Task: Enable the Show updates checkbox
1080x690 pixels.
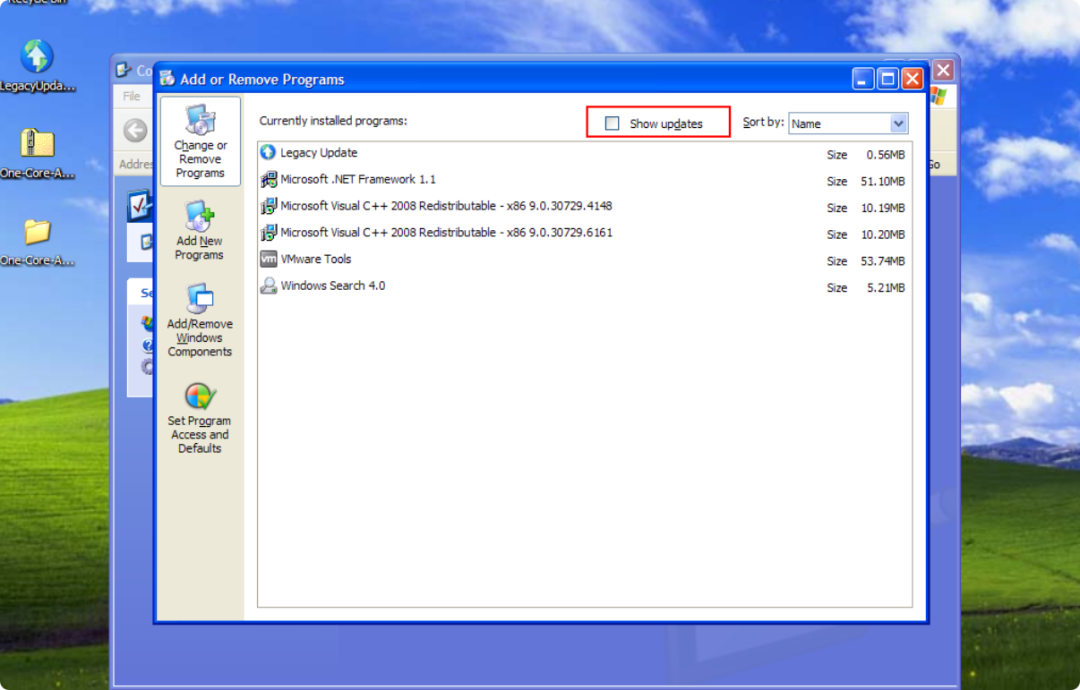Action: [612, 123]
